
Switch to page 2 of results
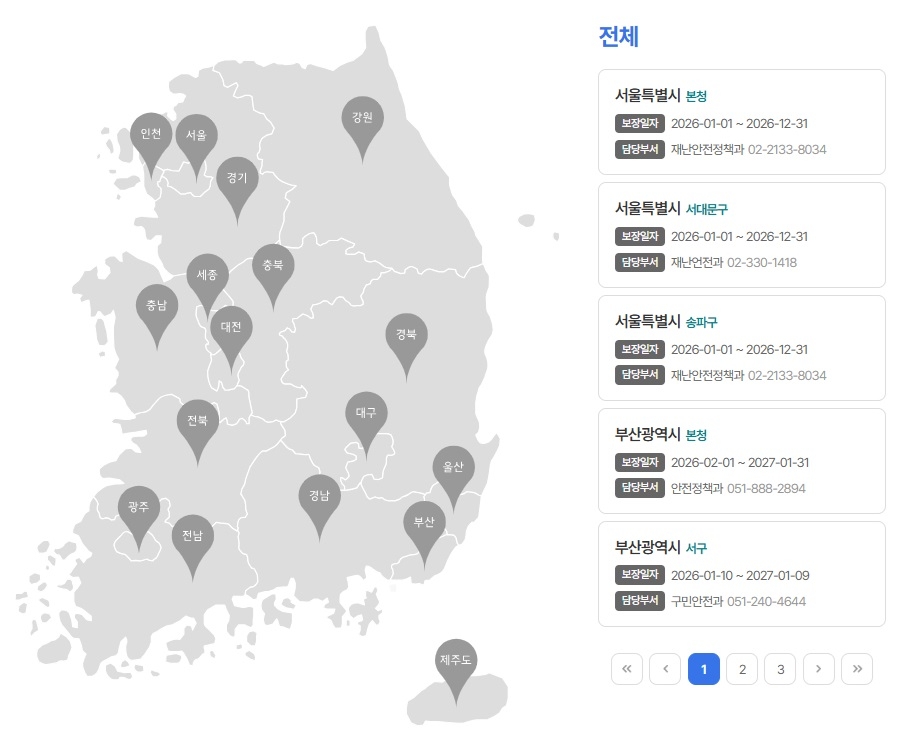[x=742, y=669]
